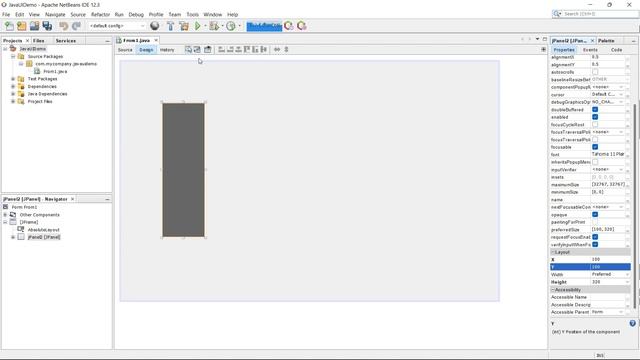The width and height of the screenshot is (640, 360).
Task: Collapse the Layout properties section
Action: [x=553, y=252]
